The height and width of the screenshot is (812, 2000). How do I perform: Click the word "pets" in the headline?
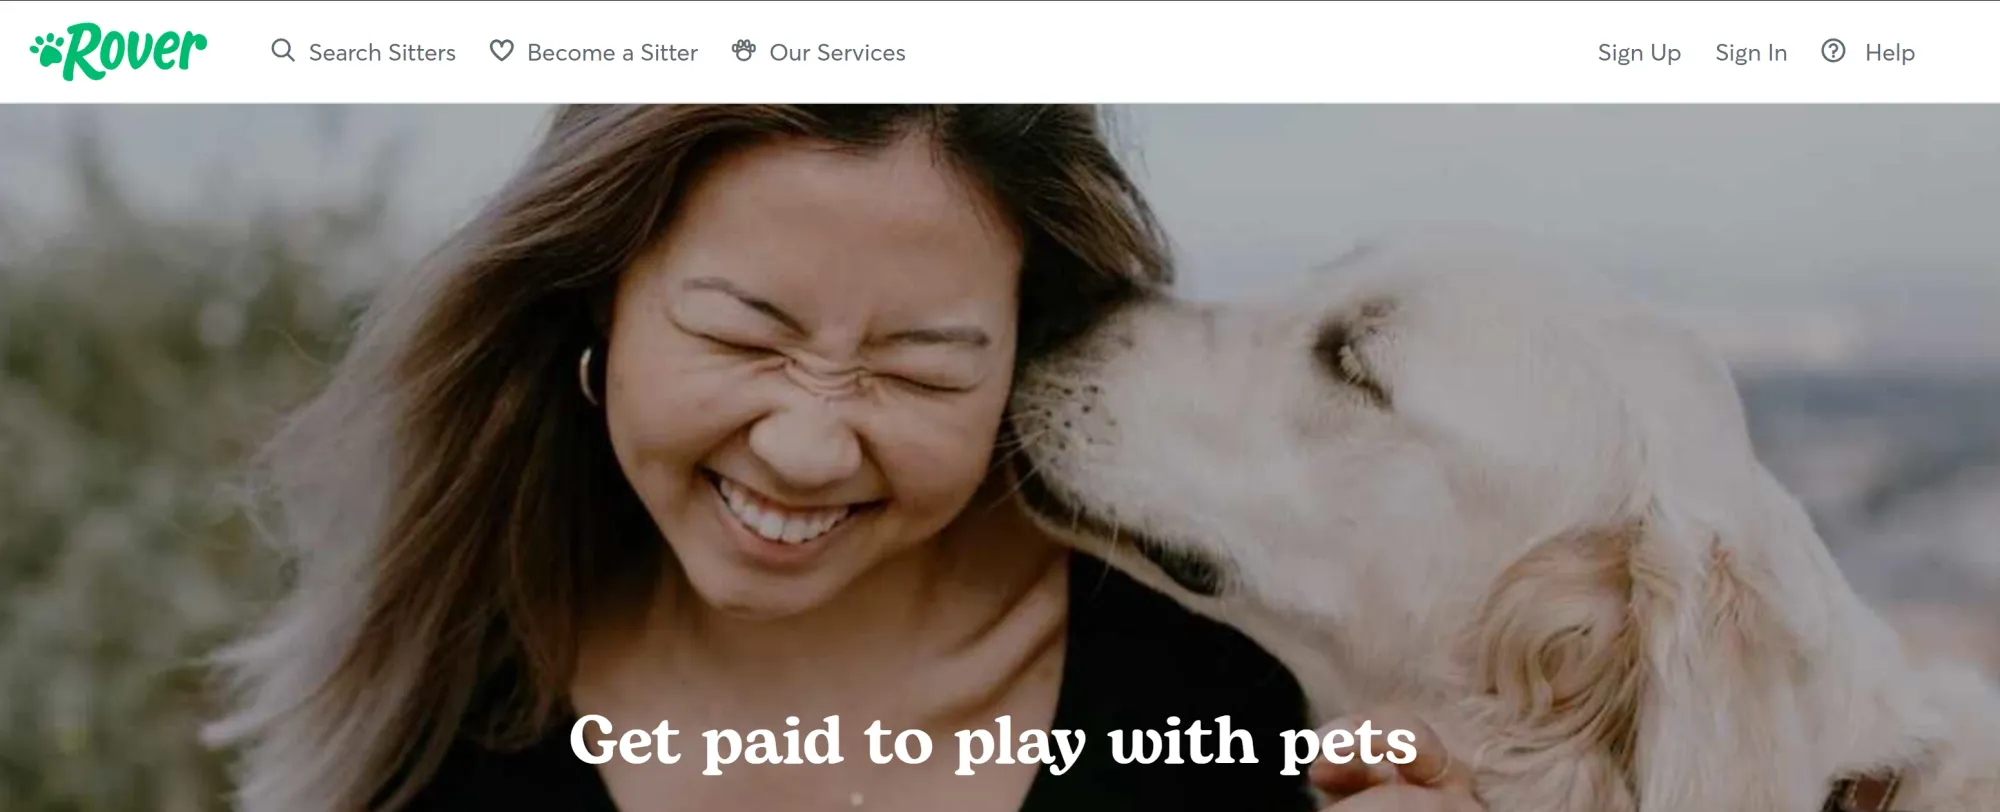point(1348,746)
